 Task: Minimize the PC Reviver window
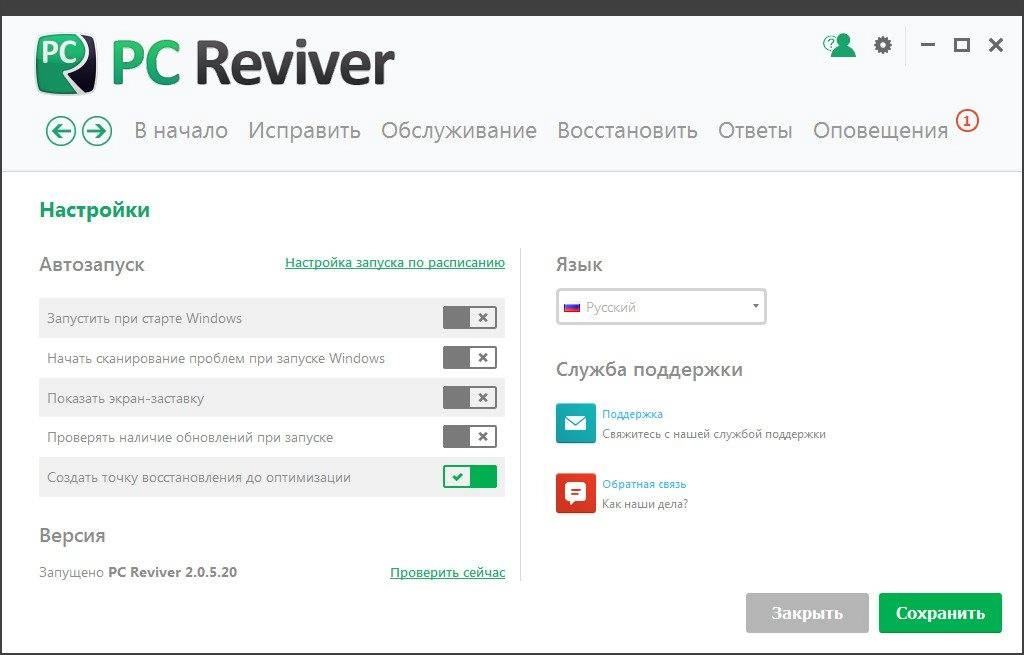pos(928,45)
